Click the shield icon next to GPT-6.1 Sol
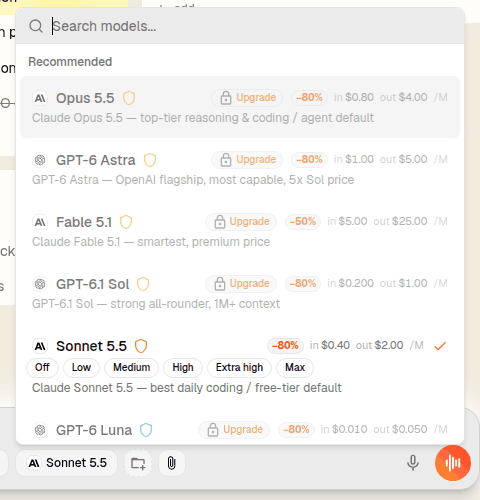The image size is (480, 500). [x=143, y=284]
